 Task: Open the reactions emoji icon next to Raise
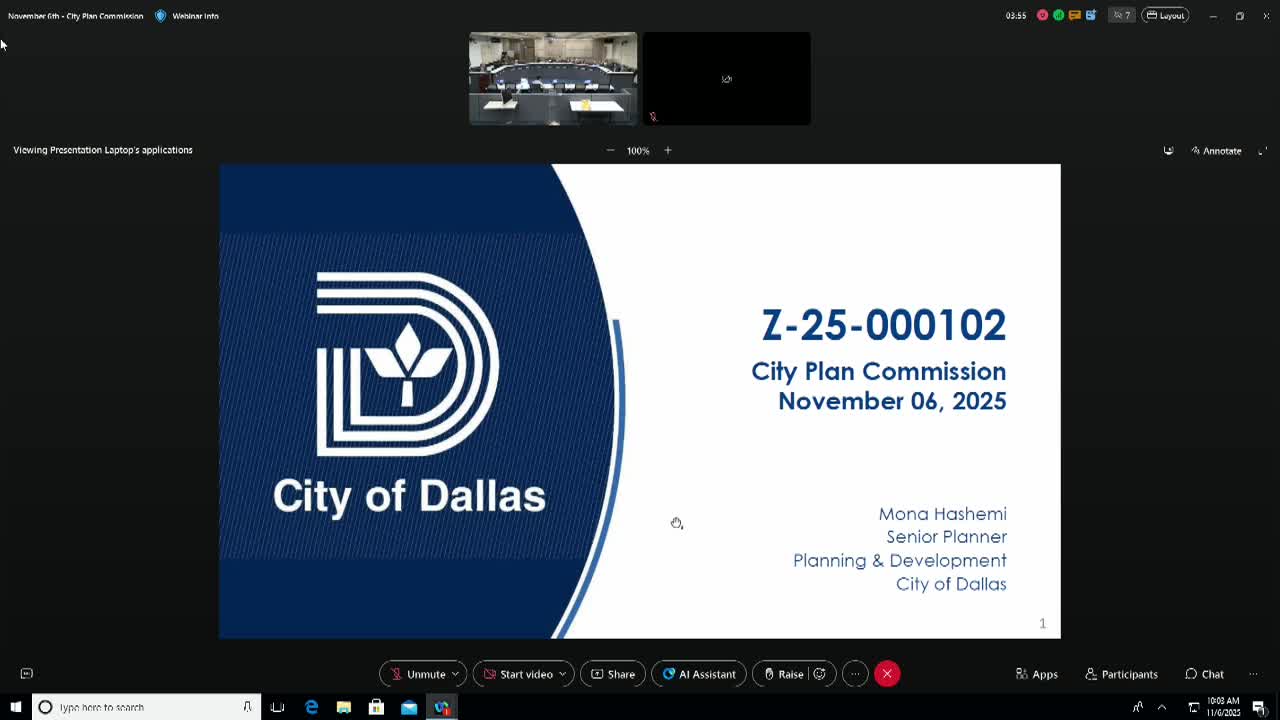pos(820,674)
